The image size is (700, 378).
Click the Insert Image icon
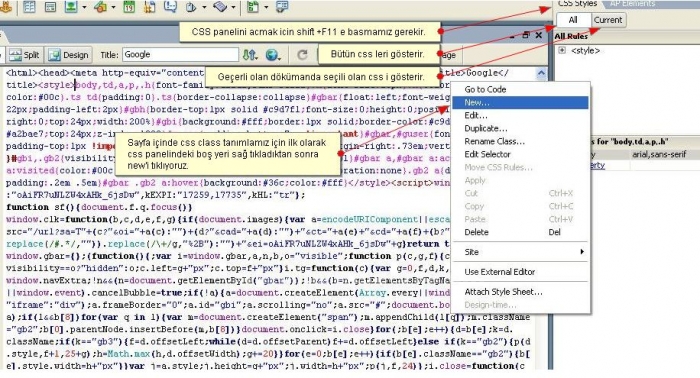click(x=71, y=6)
